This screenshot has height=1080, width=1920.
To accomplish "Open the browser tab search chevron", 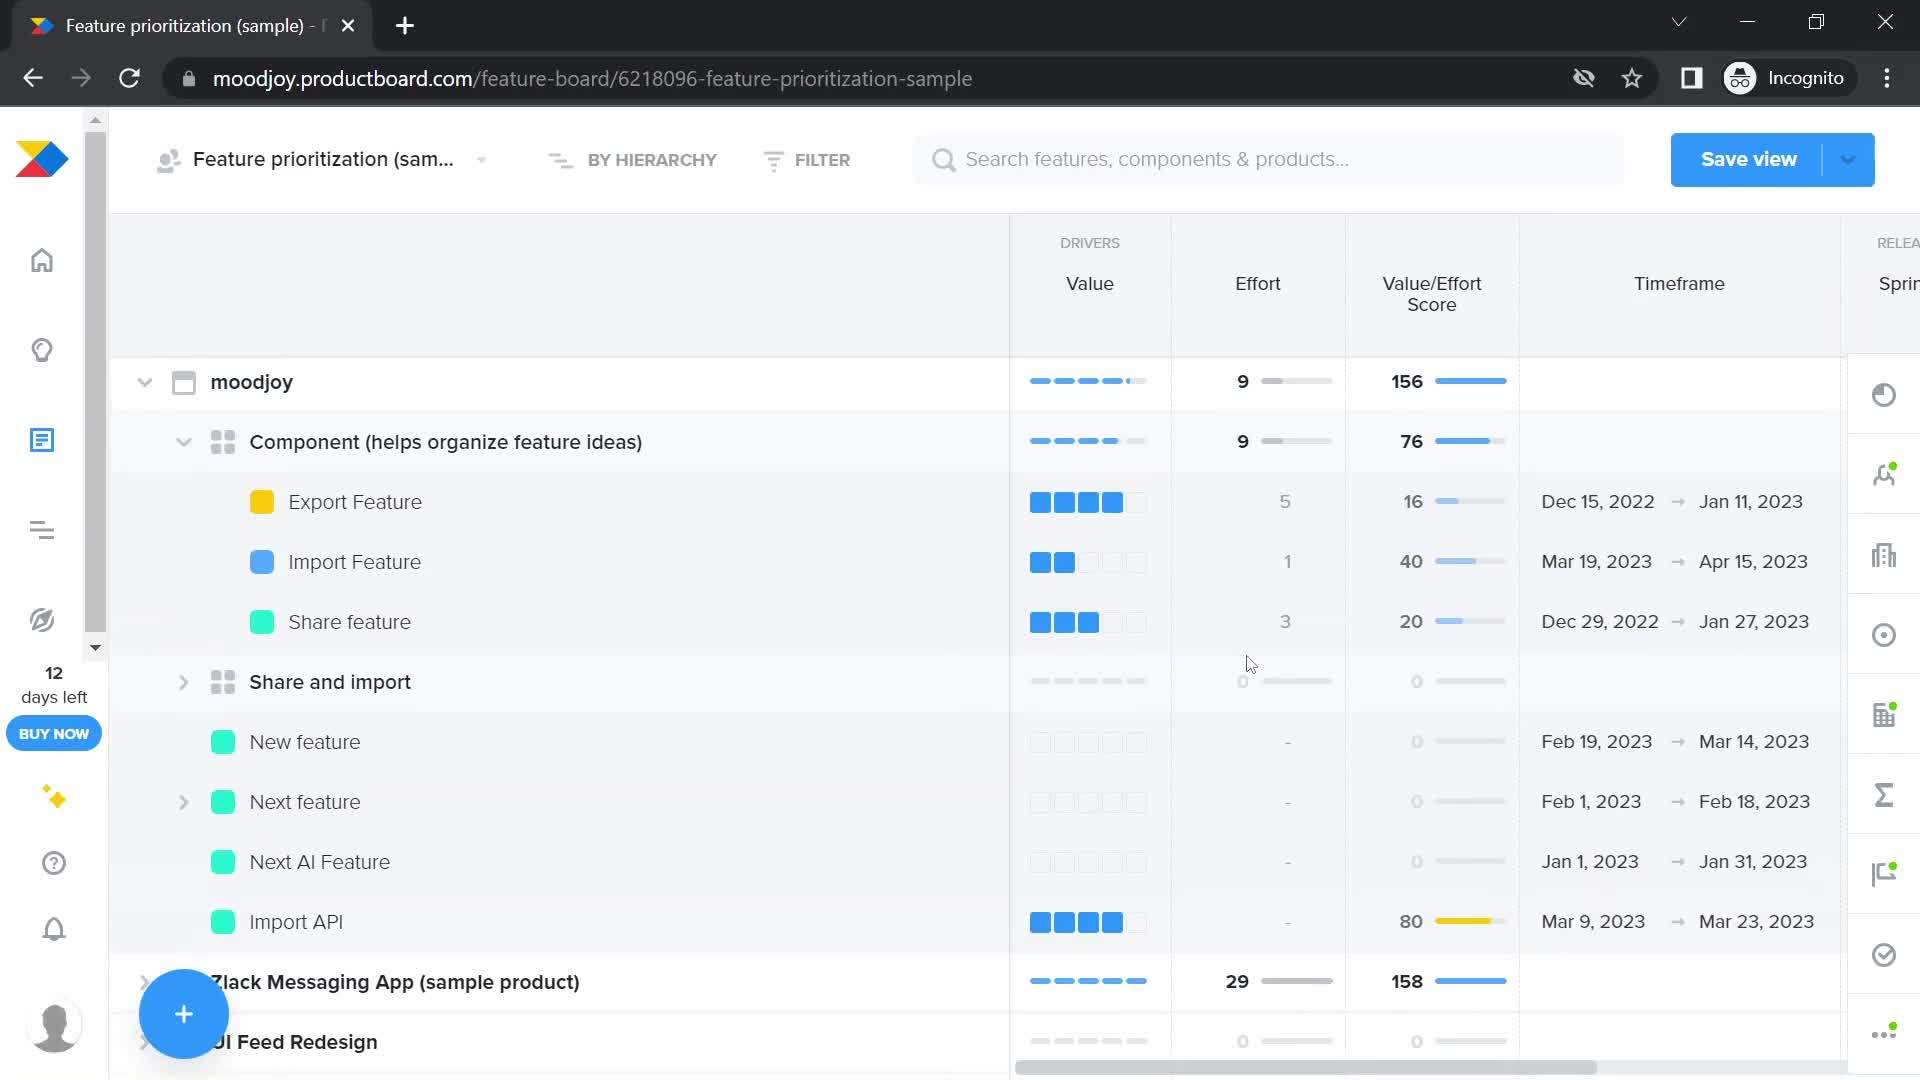I will 1679,22.
